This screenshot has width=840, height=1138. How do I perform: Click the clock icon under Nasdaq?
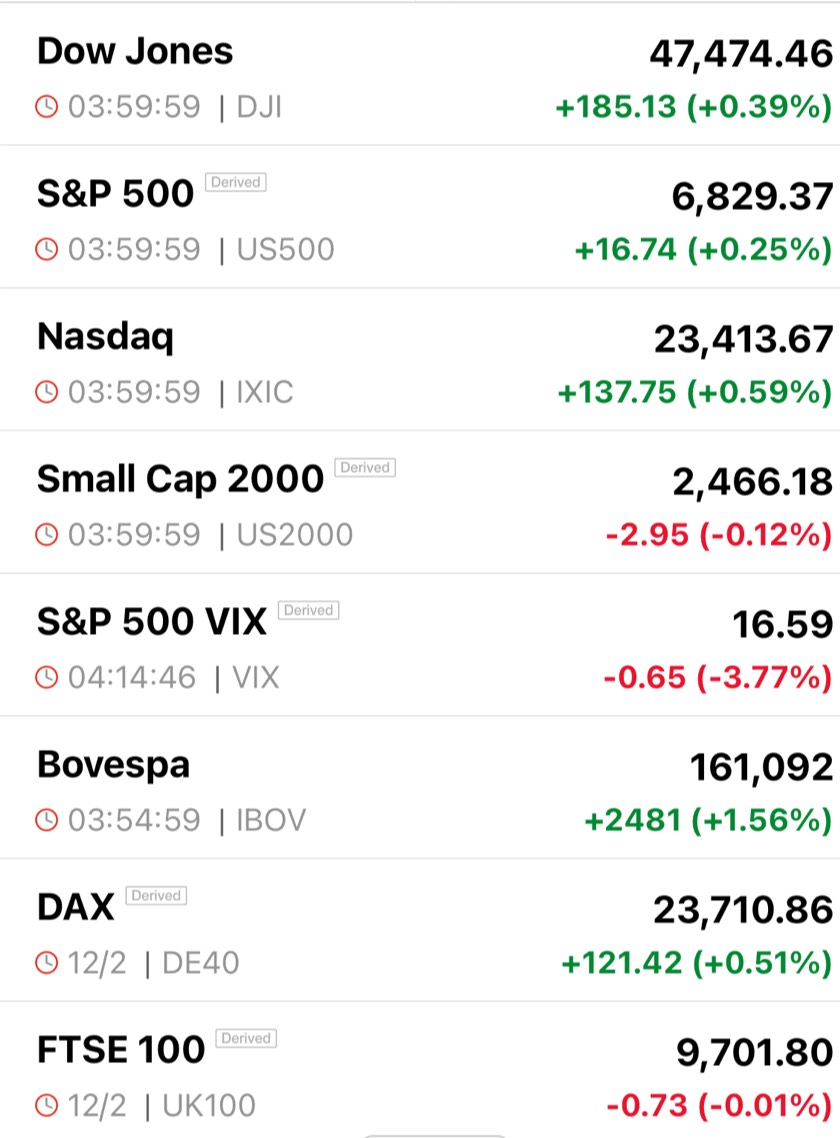[x=48, y=392]
